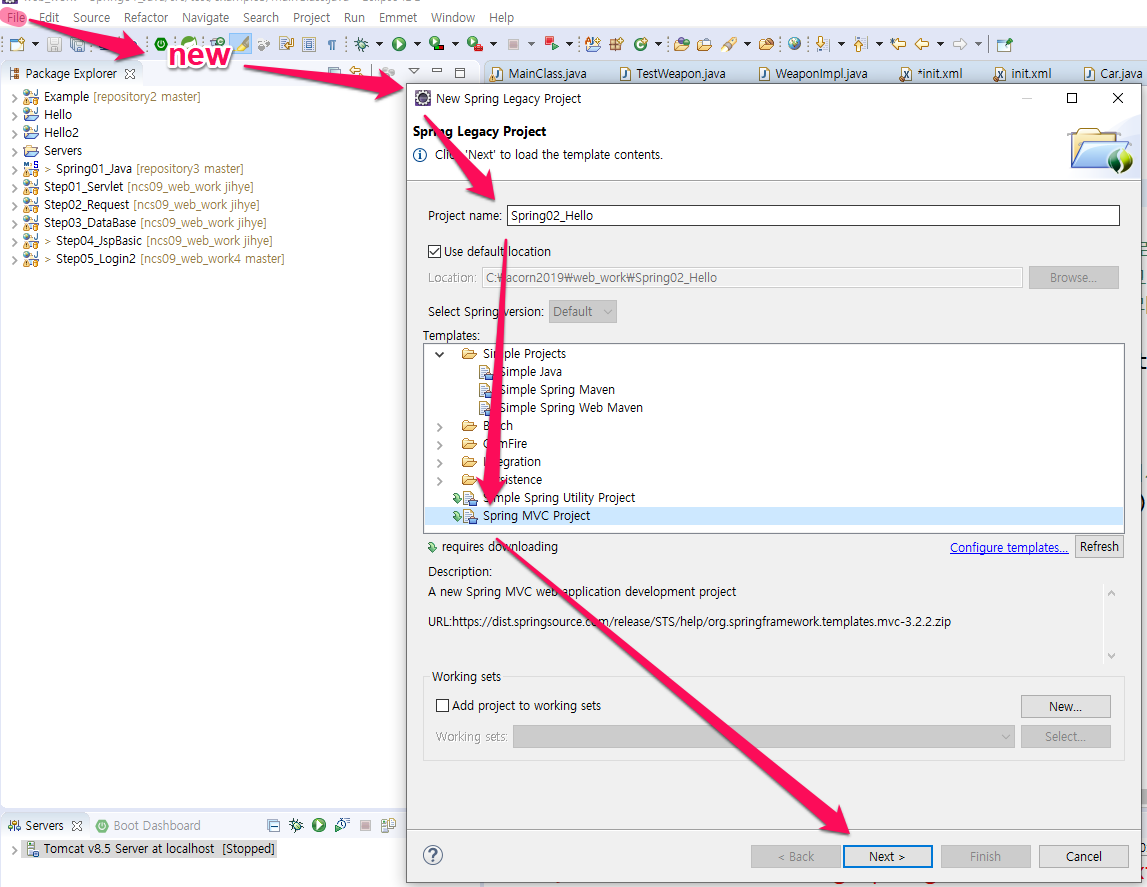Open the Emmet menu

coord(398,17)
